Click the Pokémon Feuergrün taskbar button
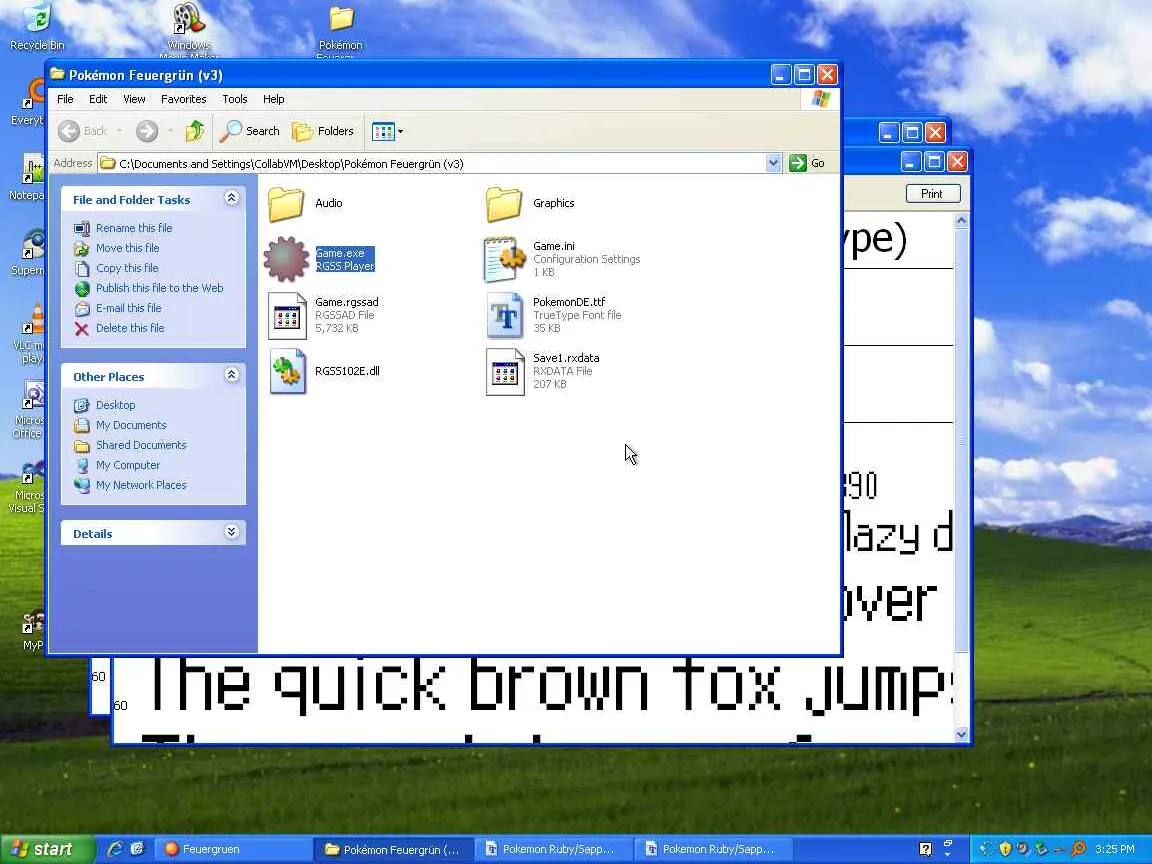 click(x=394, y=849)
